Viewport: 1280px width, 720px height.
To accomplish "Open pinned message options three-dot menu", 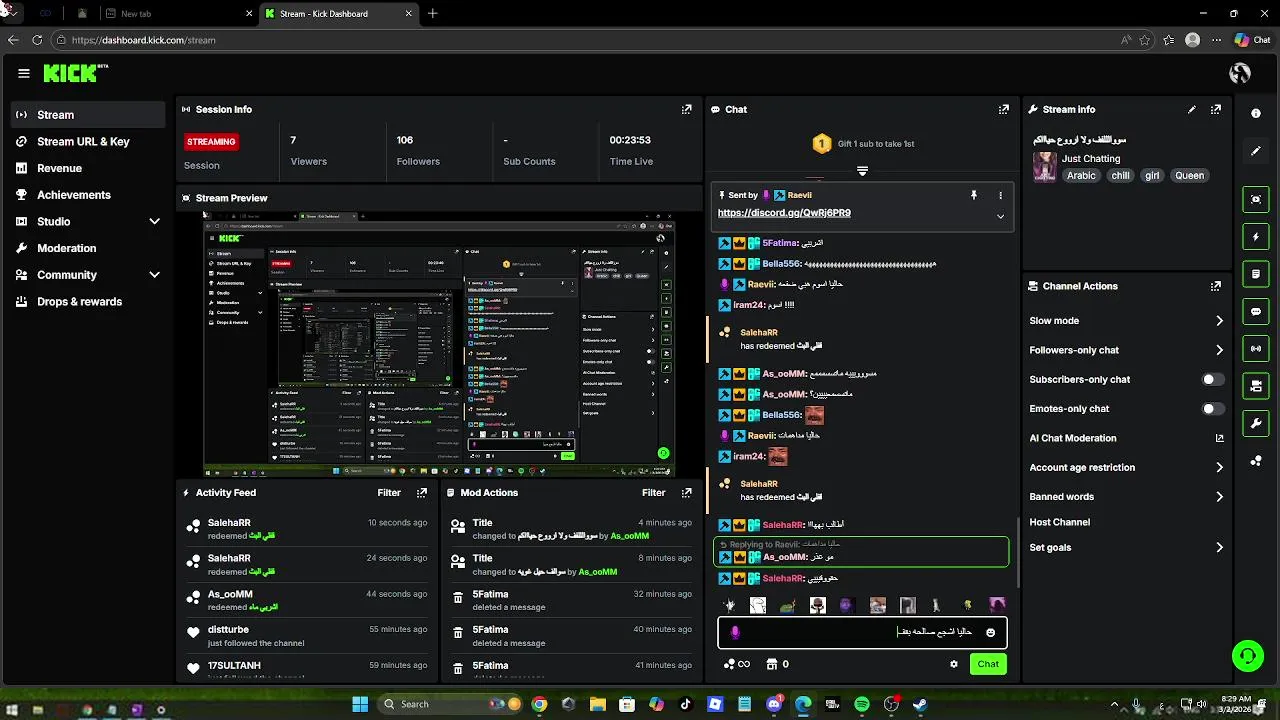I will point(1000,195).
